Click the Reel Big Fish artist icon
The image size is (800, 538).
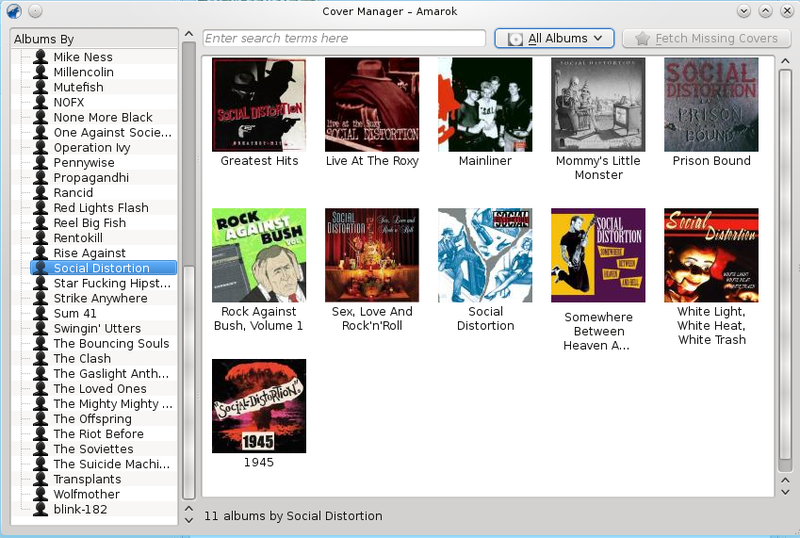(40, 223)
